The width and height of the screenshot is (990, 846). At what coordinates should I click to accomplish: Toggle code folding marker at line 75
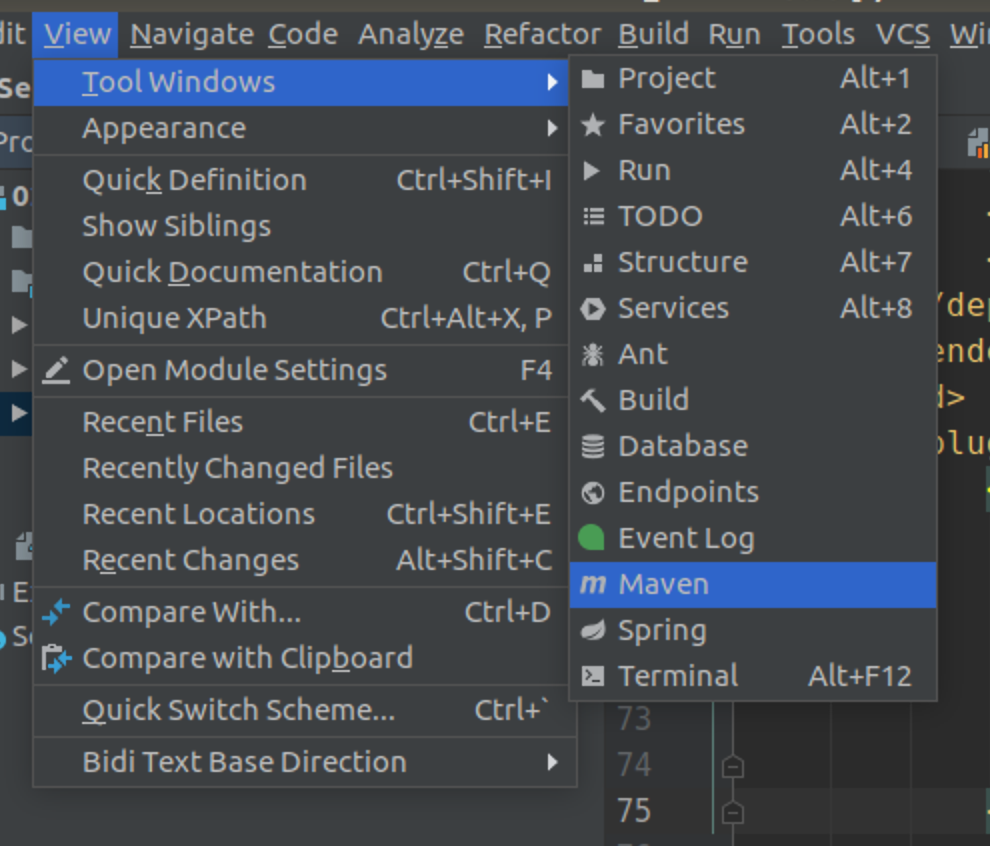(x=732, y=812)
